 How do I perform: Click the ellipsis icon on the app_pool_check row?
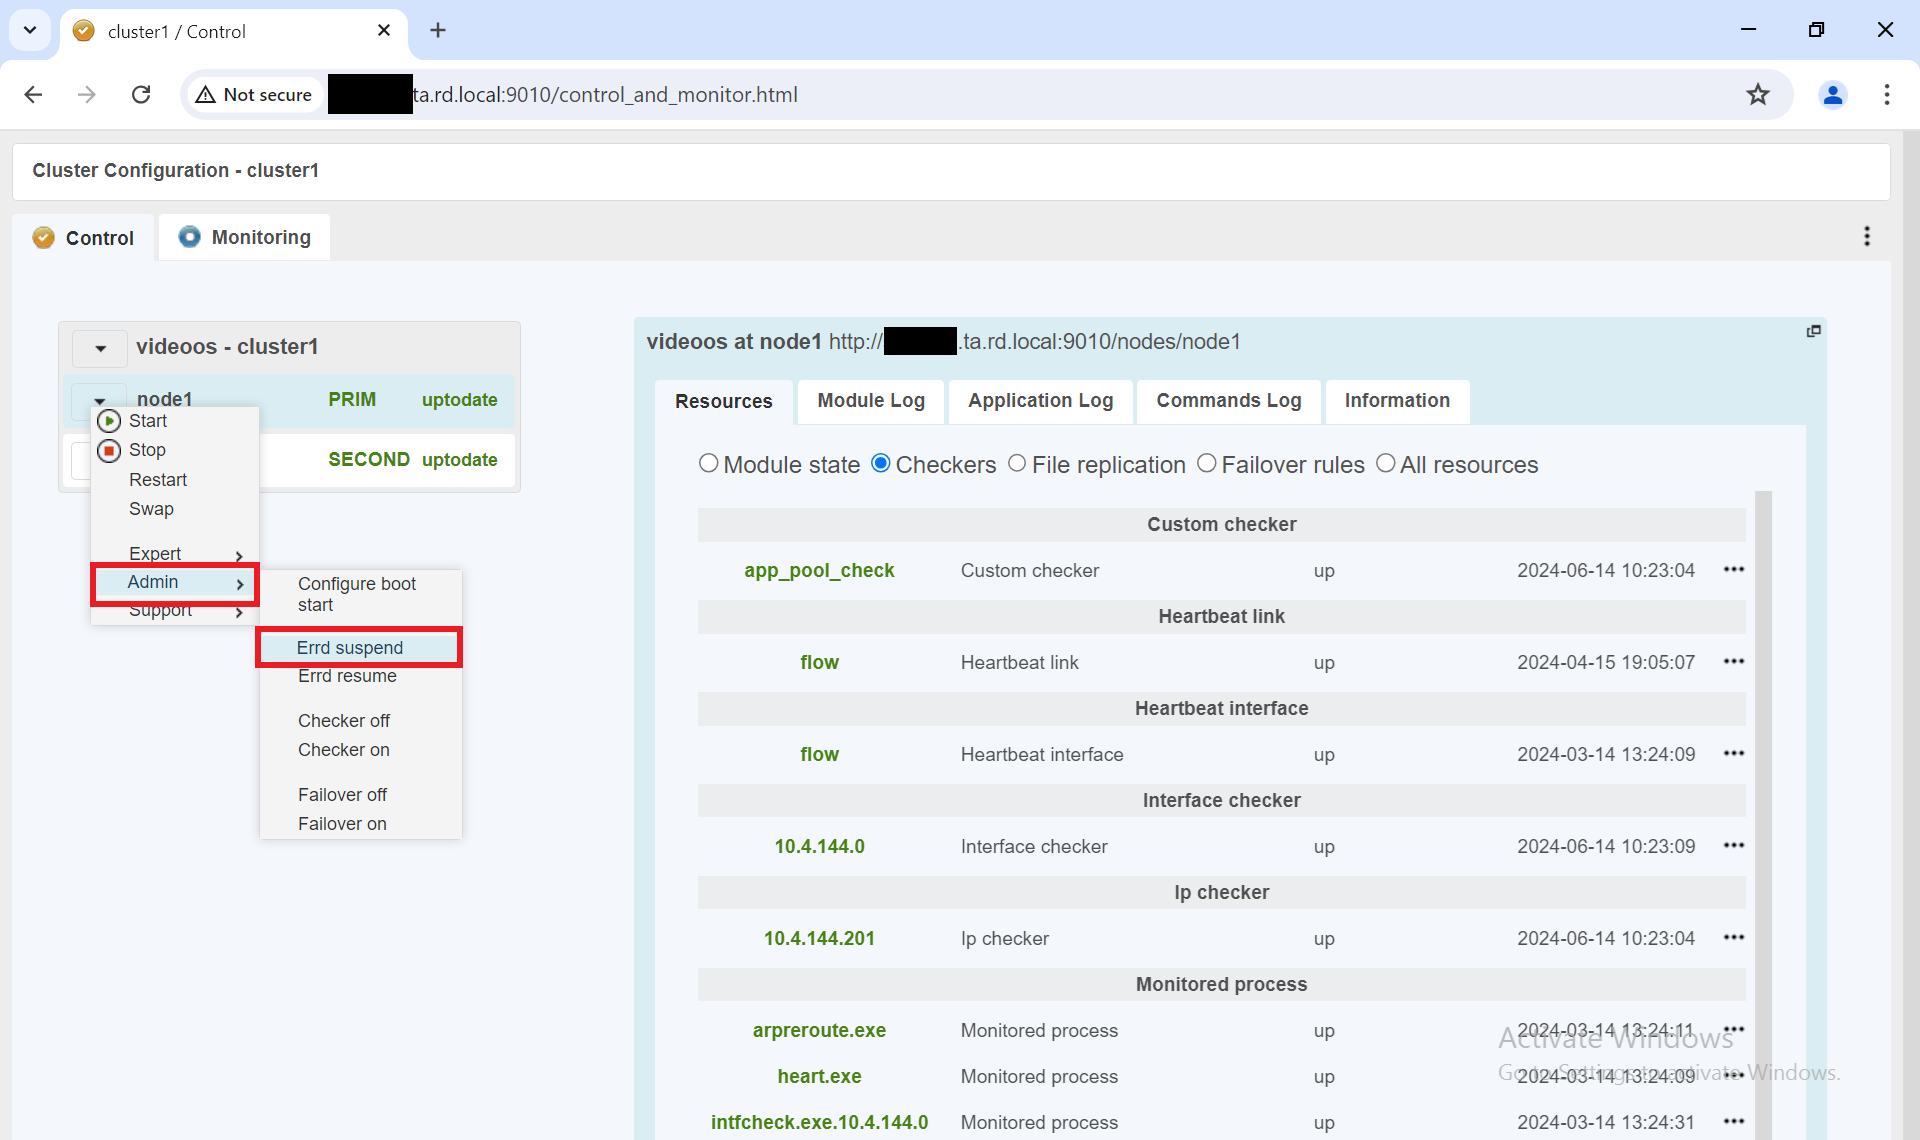click(x=1734, y=569)
